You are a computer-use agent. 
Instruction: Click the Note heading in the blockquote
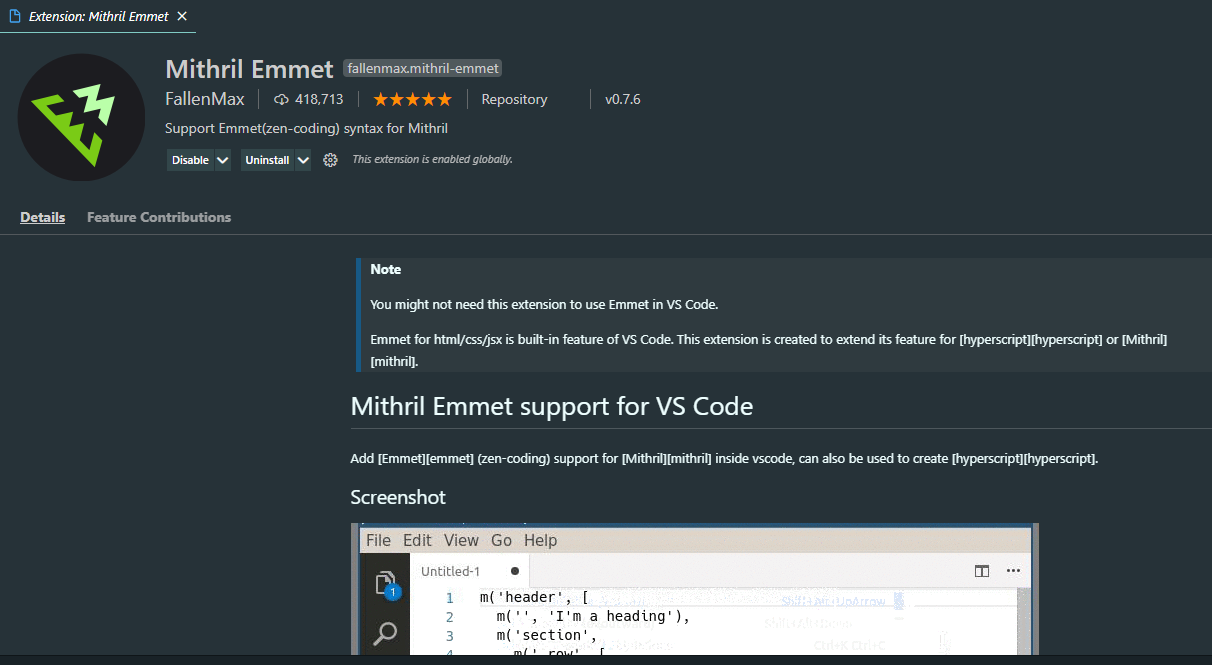pyautogui.click(x=386, y=269)
